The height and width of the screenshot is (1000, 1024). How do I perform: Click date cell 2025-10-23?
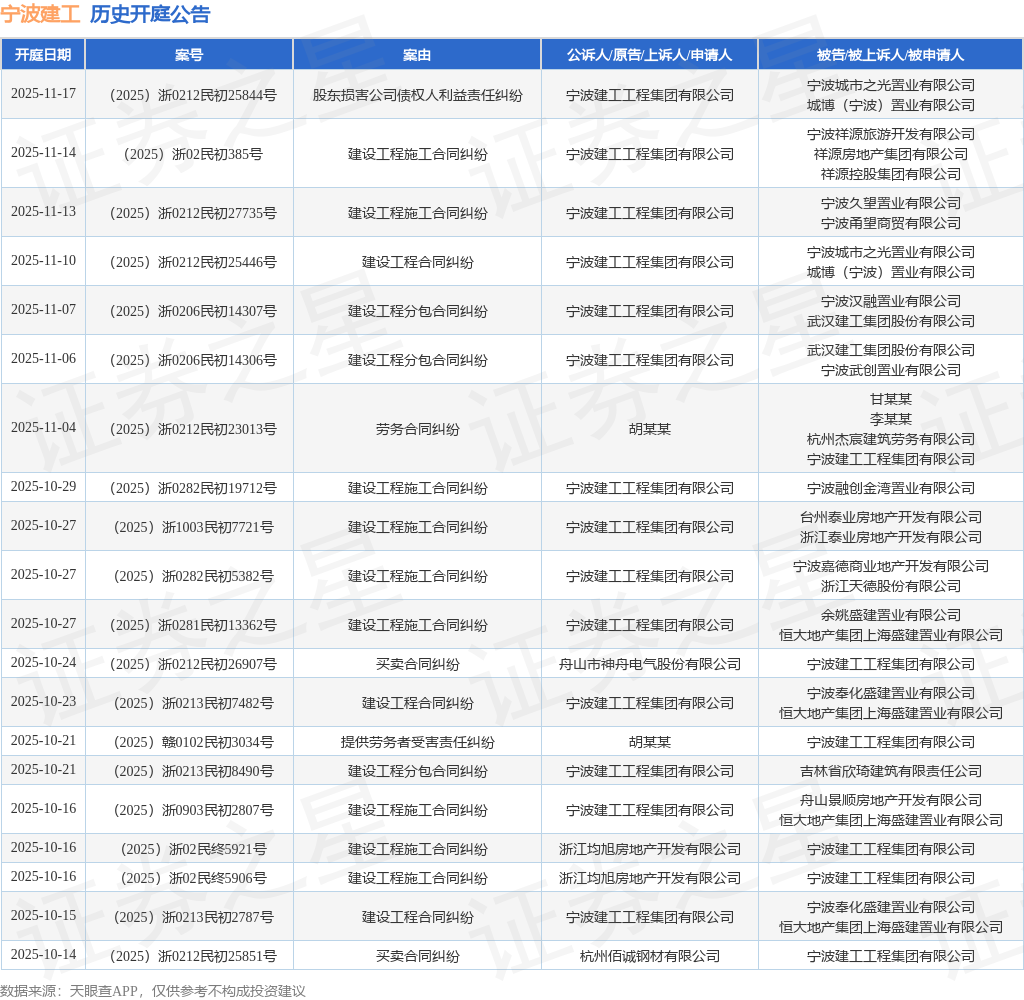coord(43,702)
